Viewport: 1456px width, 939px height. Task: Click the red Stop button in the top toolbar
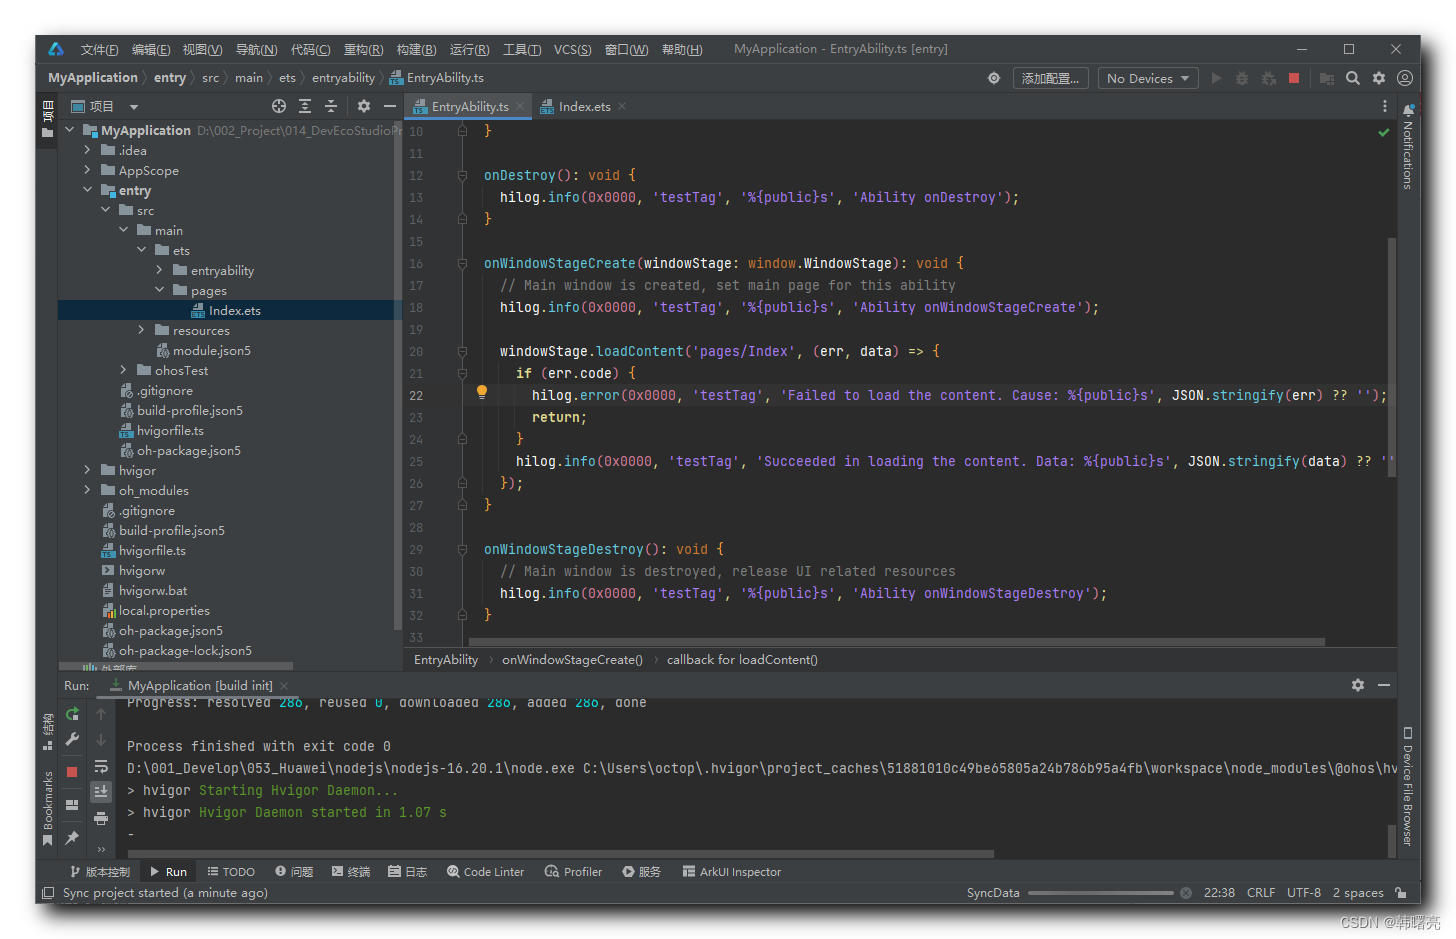[1294, 78]
